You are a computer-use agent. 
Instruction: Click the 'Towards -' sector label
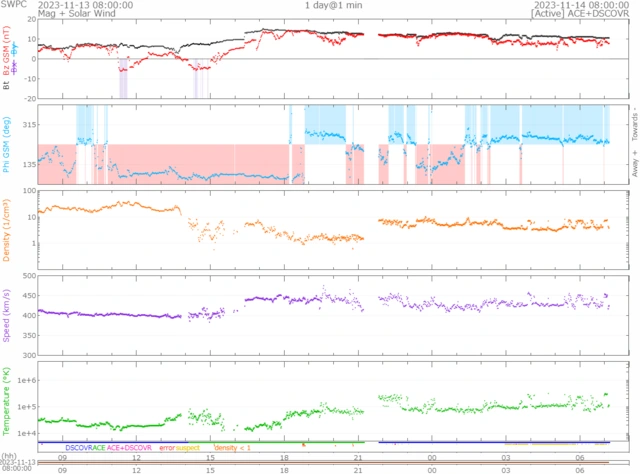point(635,124)
